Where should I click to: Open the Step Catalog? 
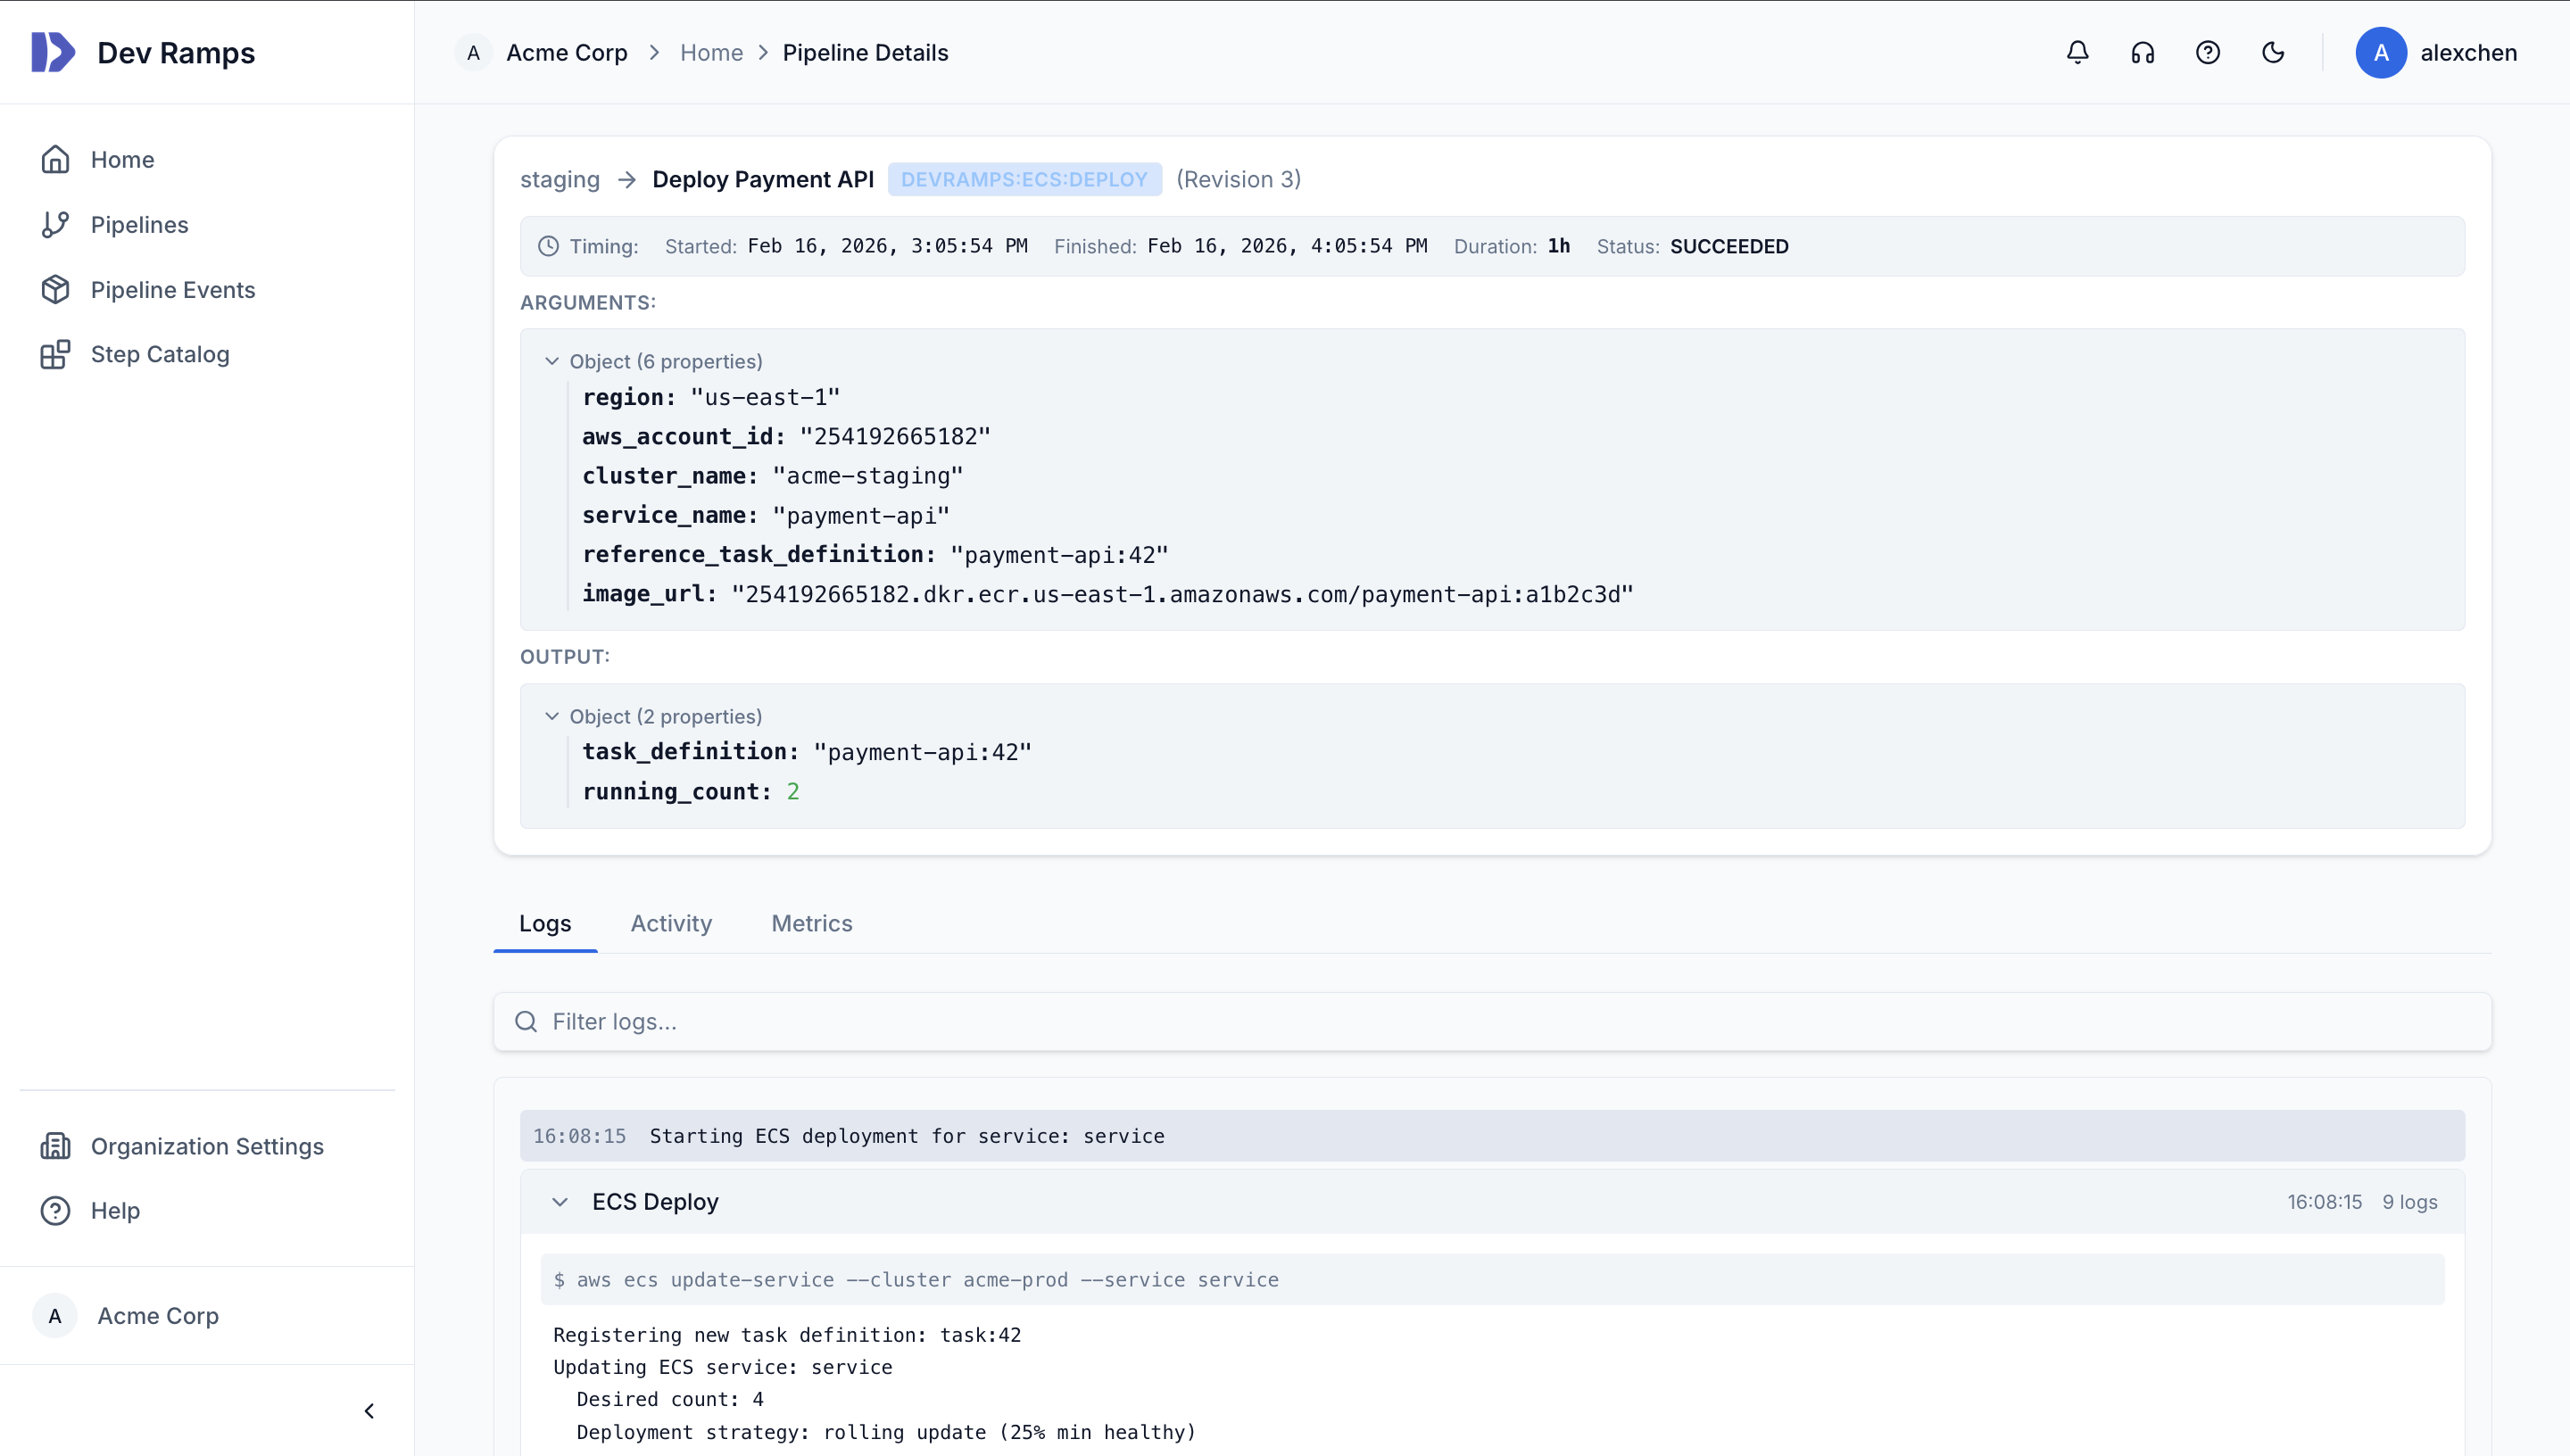pos(159,353)
